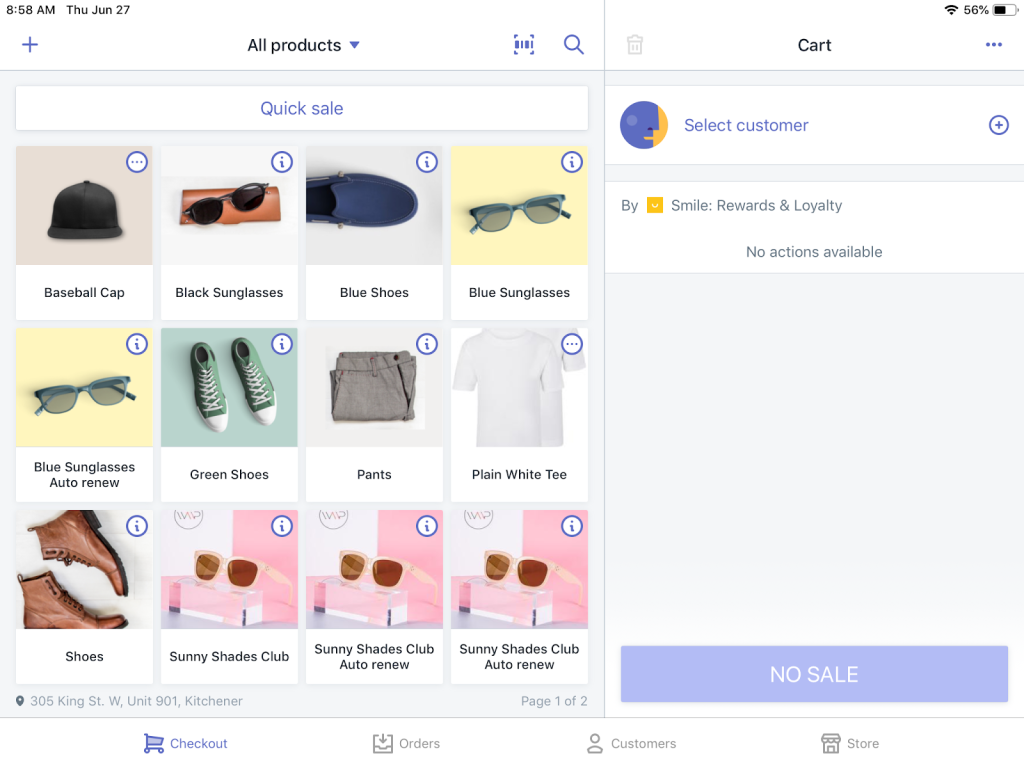The image size is (1024, 768).
Task: Switch to the Customers tab
Action: 631,743
